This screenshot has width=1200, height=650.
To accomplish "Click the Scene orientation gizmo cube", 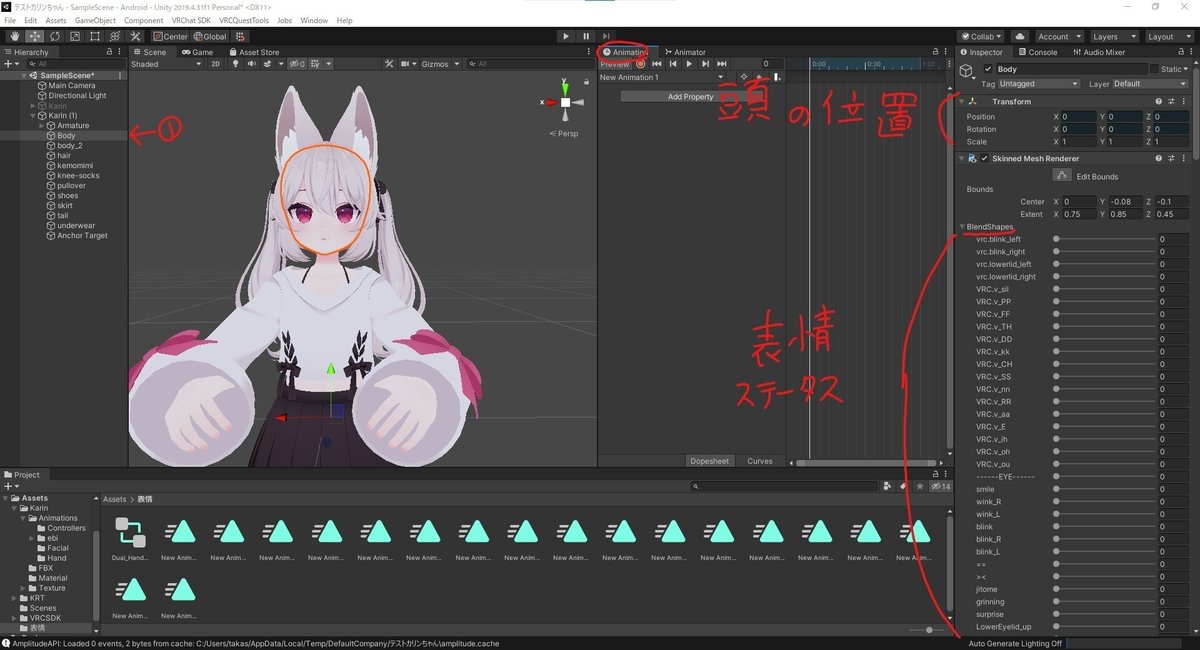I will point(565,102).
